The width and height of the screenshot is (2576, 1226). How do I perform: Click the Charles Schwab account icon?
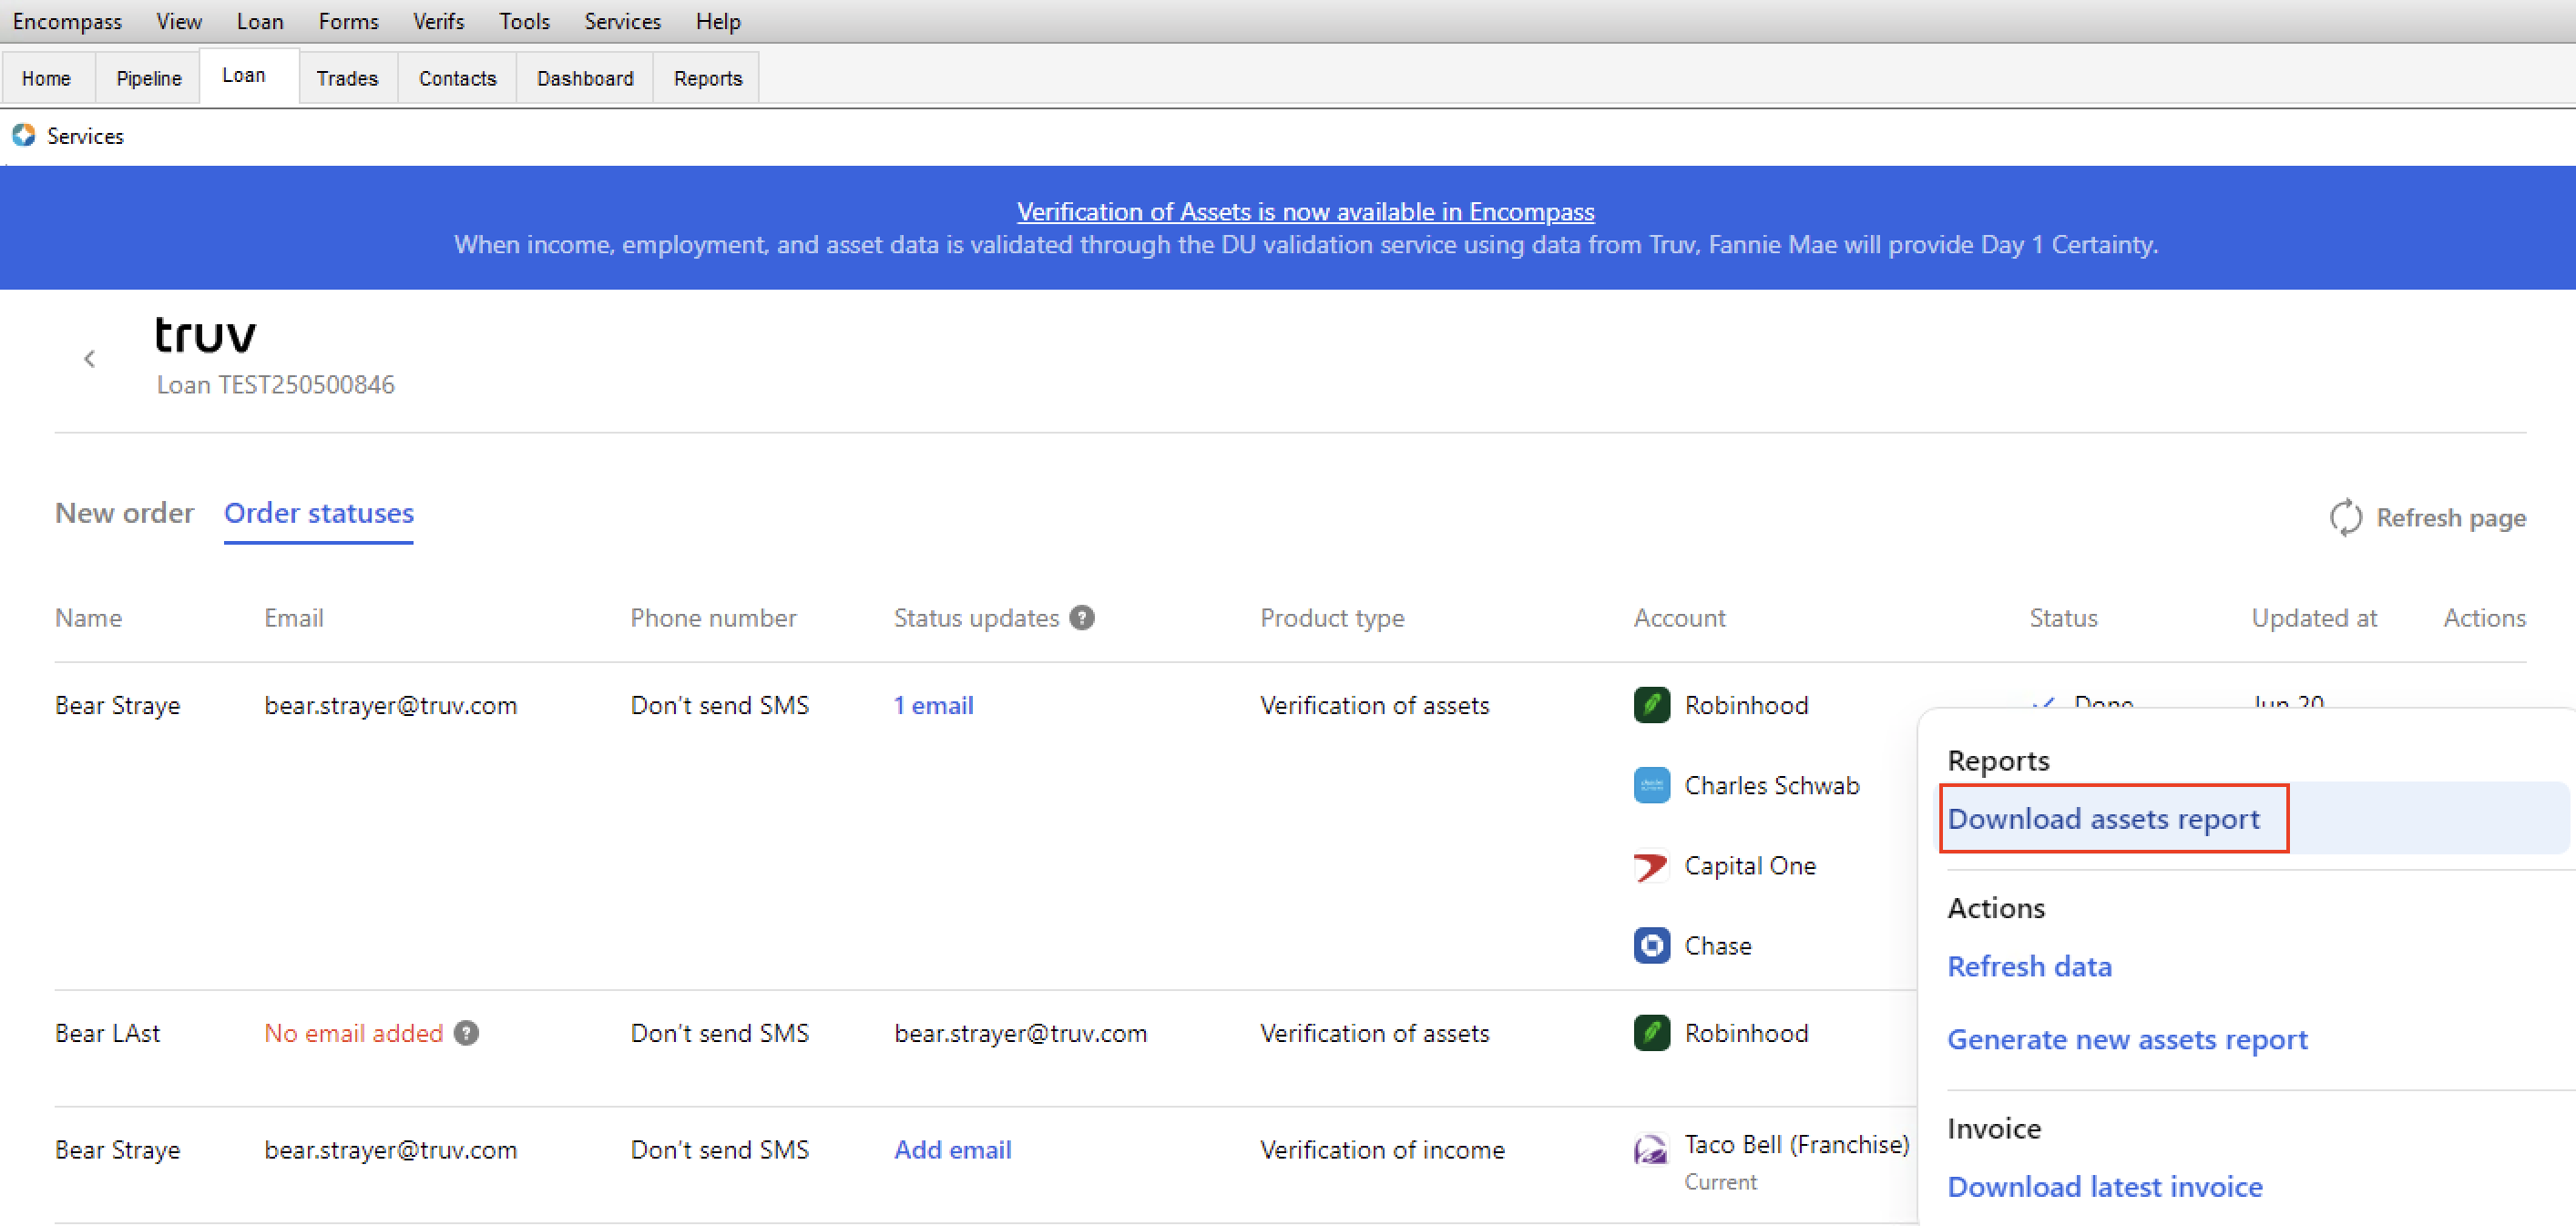coord(1652,785)
